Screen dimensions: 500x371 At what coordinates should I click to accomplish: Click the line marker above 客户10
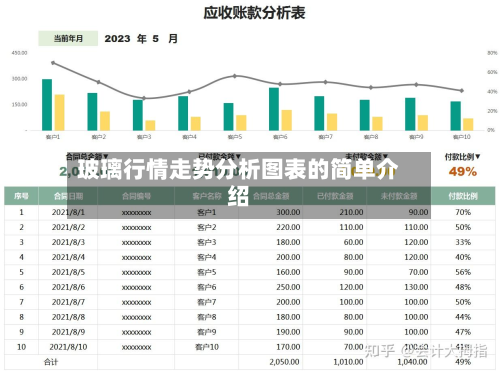pos(462,90)
